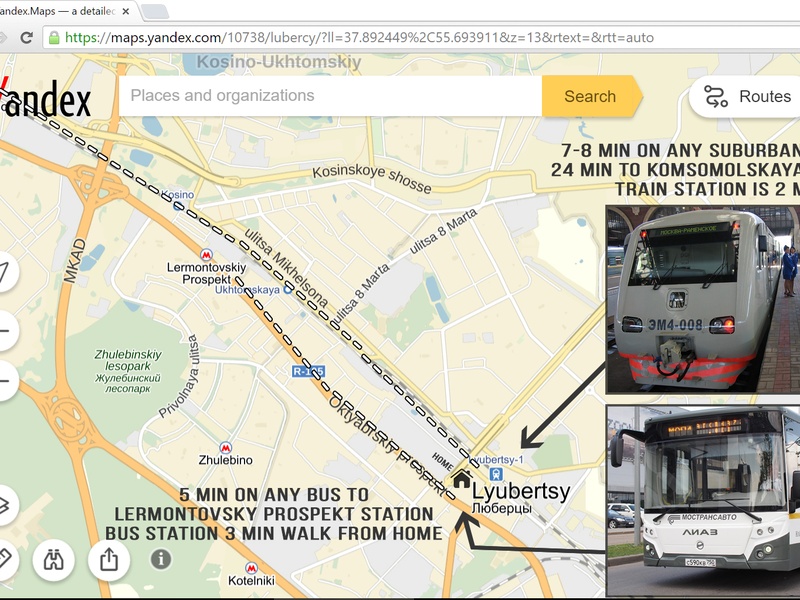This screenshot has height=600, width=800.
Task: Click the Kotelniki metro station marker
Action: [251, 568]
